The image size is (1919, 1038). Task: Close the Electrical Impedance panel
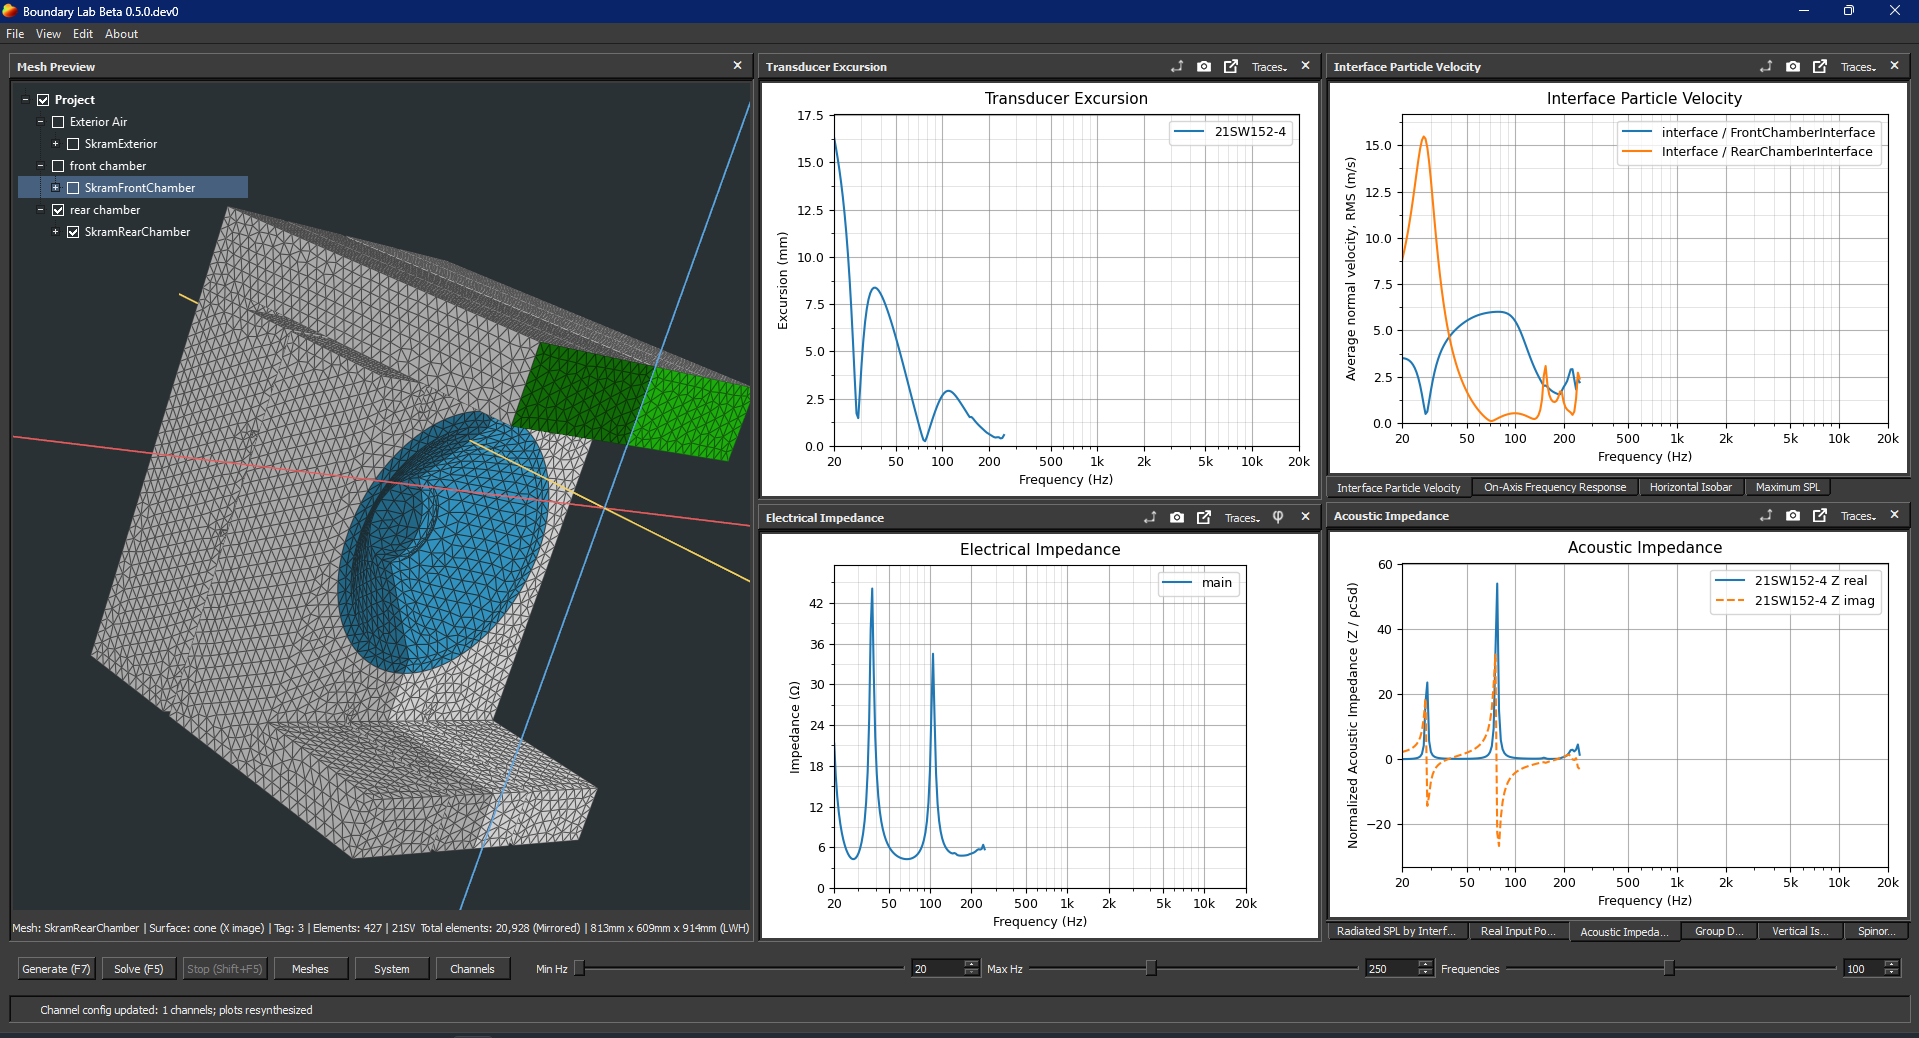(x=1305, y=517)
